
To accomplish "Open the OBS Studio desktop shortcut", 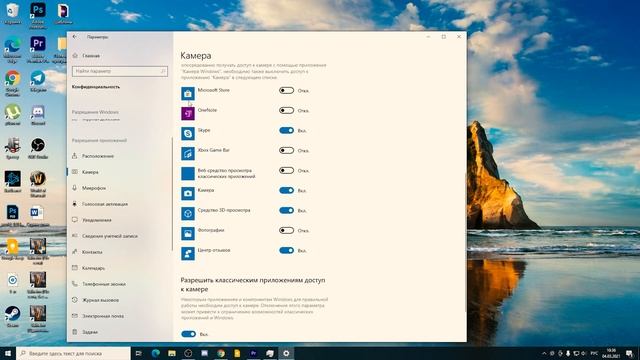I will (38, 148).
